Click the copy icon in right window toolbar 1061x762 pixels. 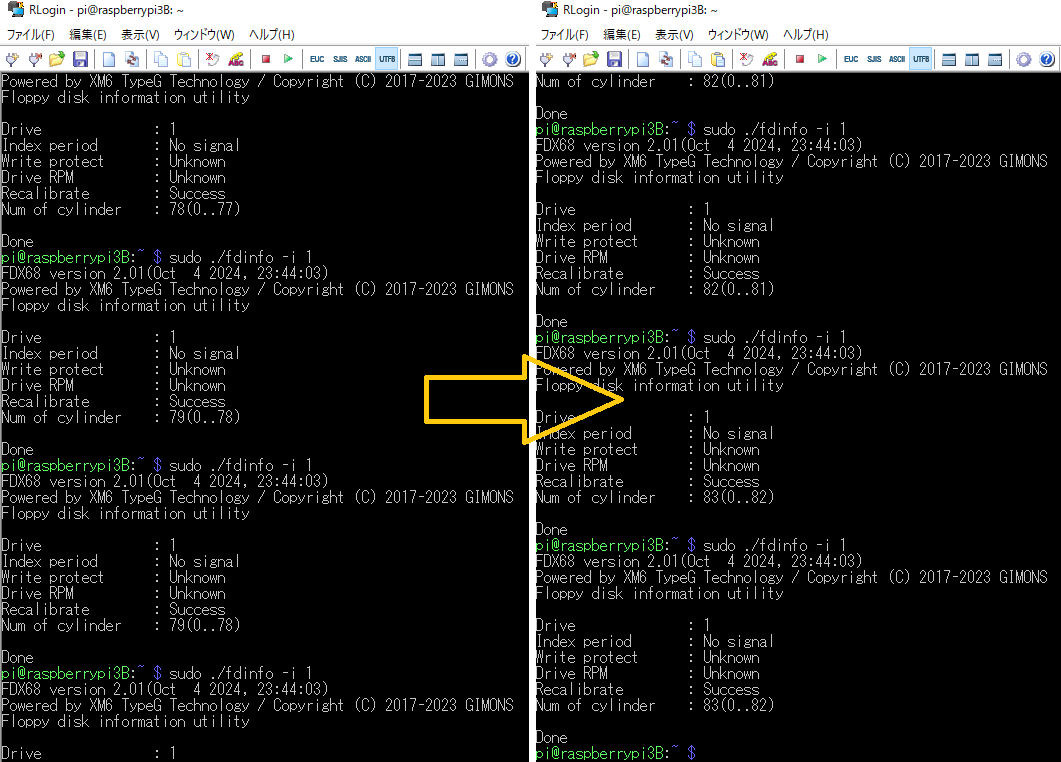[694, 59]
